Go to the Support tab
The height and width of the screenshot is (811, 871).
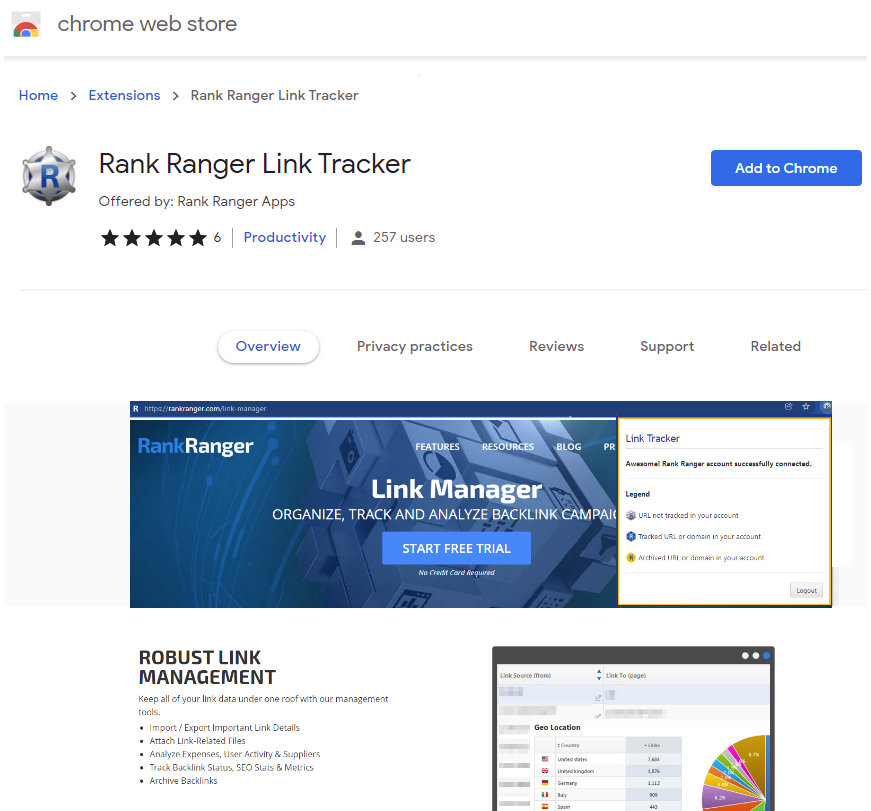tap(667, 347)
